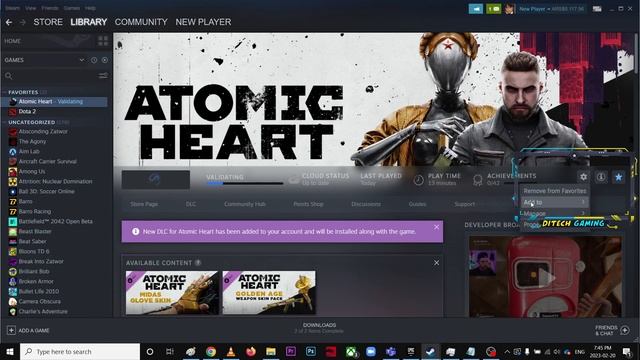The width and height of the screenshot is (640, 360).
Task: Open the DLC link
Action: (191, 204)
